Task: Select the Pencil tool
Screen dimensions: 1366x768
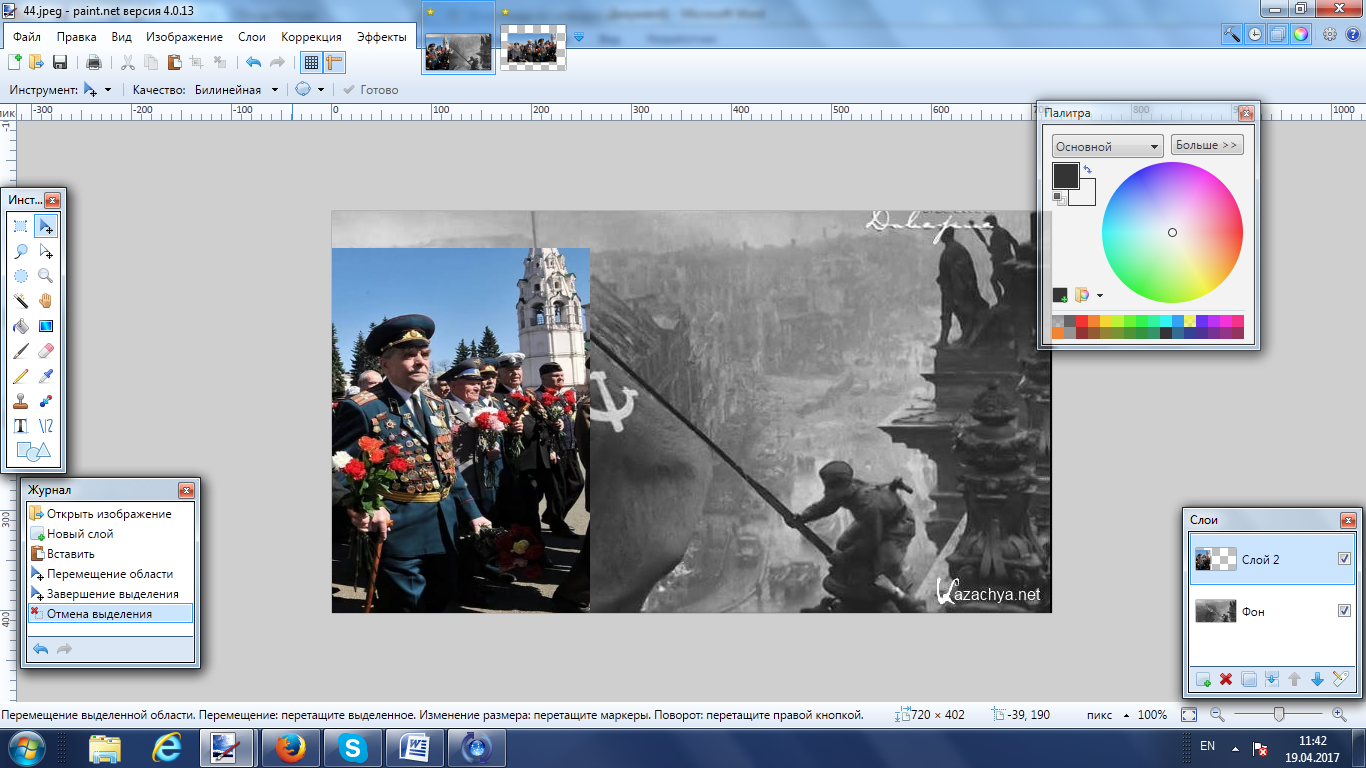Action: point(20,376)
